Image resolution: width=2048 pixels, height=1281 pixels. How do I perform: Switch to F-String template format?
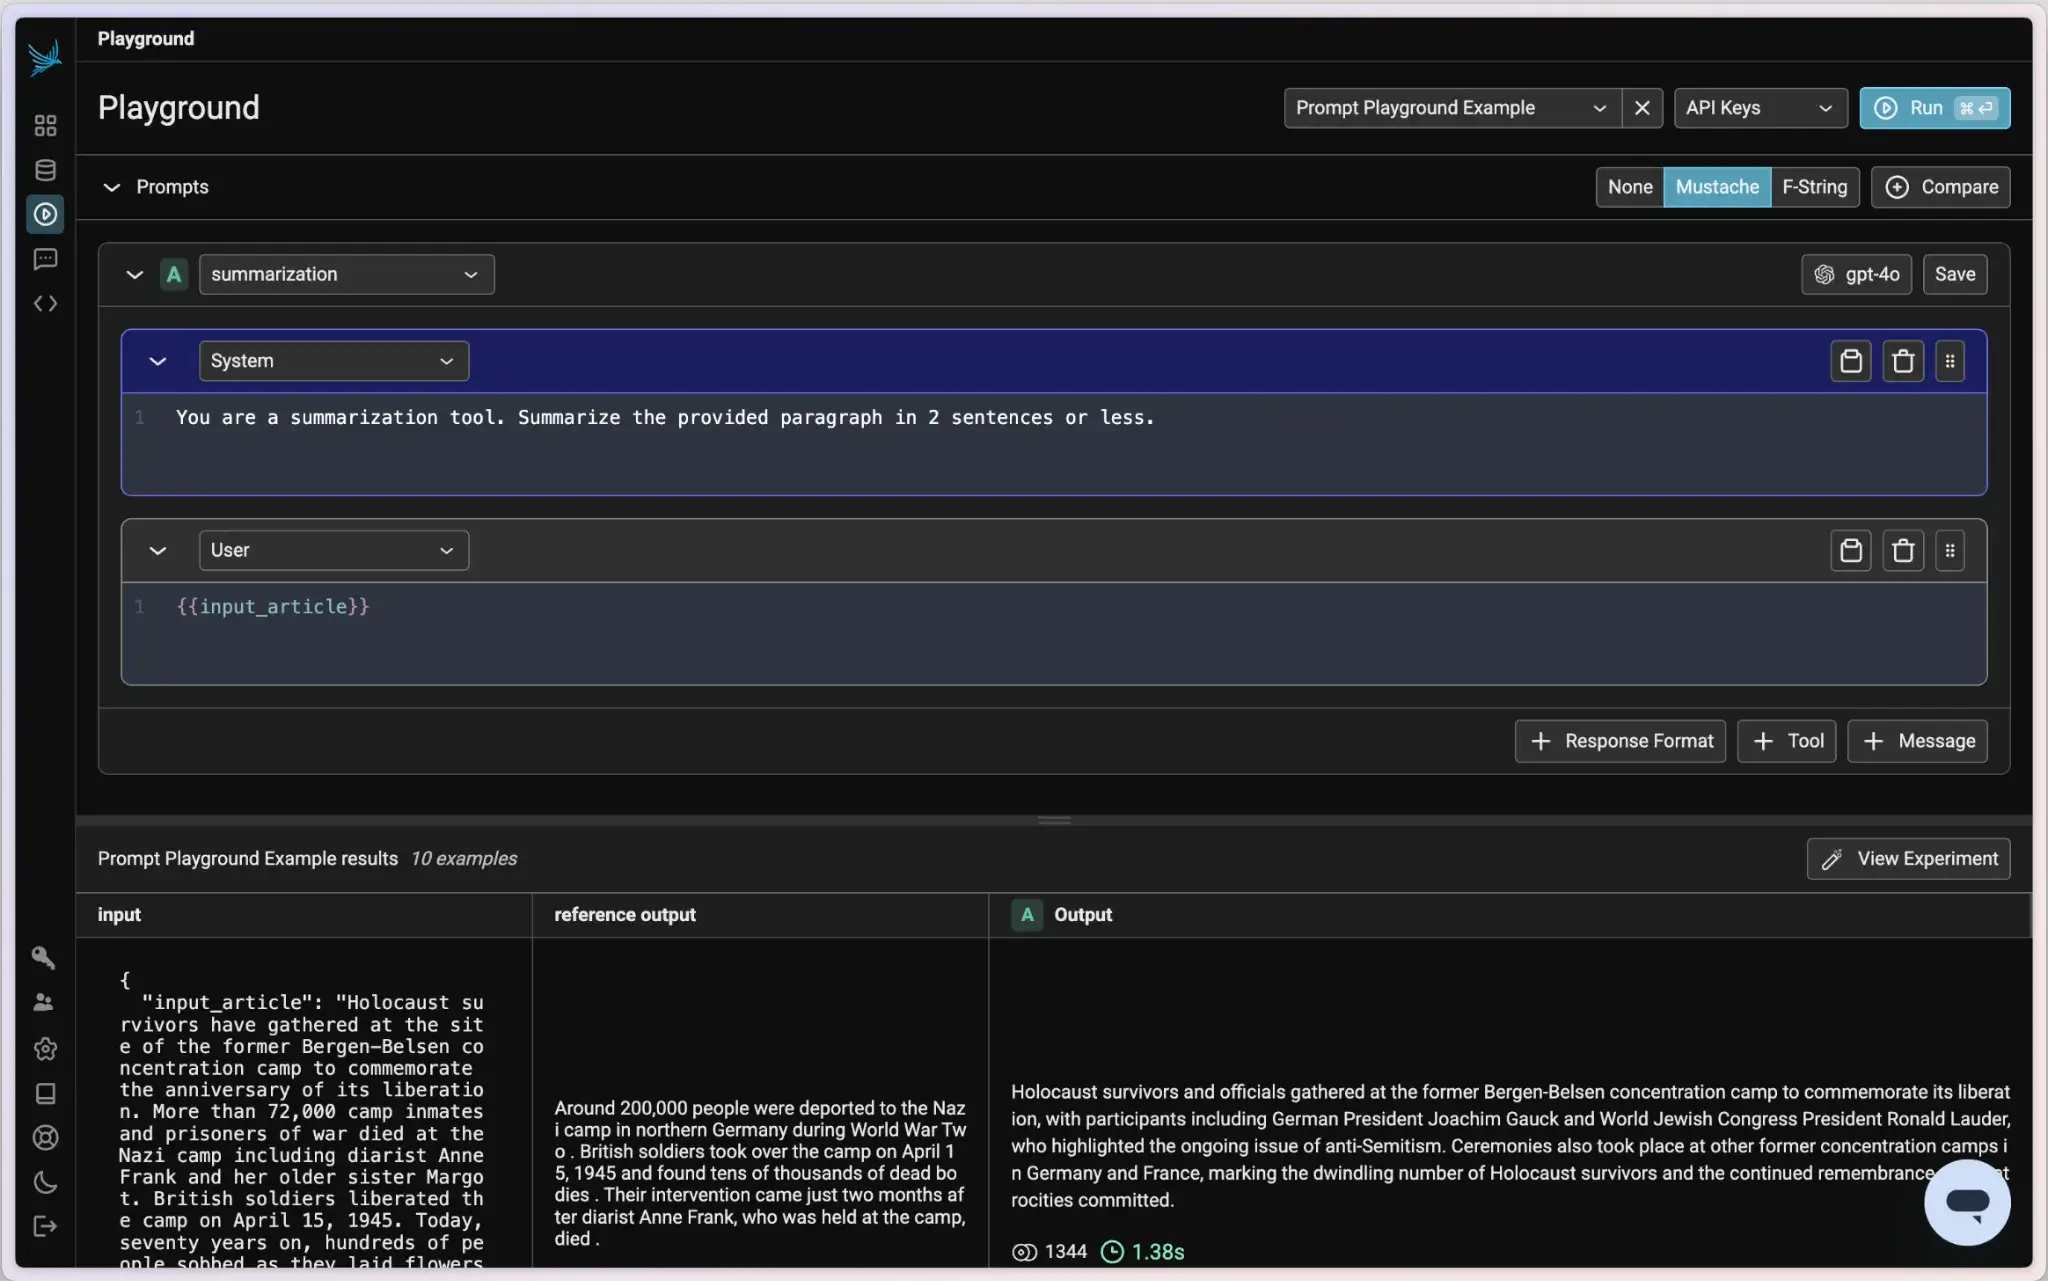1814,187
